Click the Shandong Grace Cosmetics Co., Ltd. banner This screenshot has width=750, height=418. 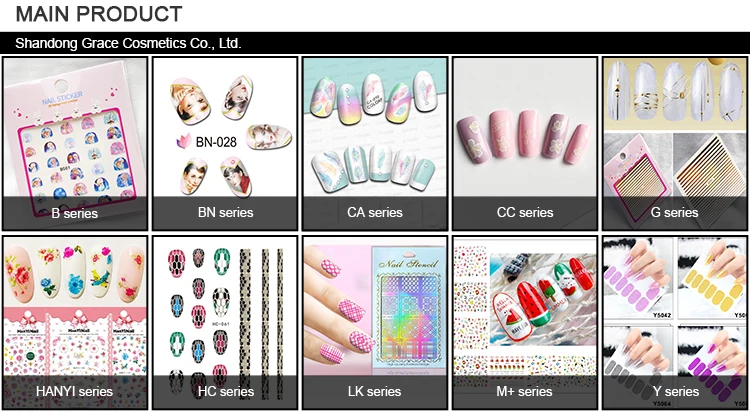click(x=375, y=43)
